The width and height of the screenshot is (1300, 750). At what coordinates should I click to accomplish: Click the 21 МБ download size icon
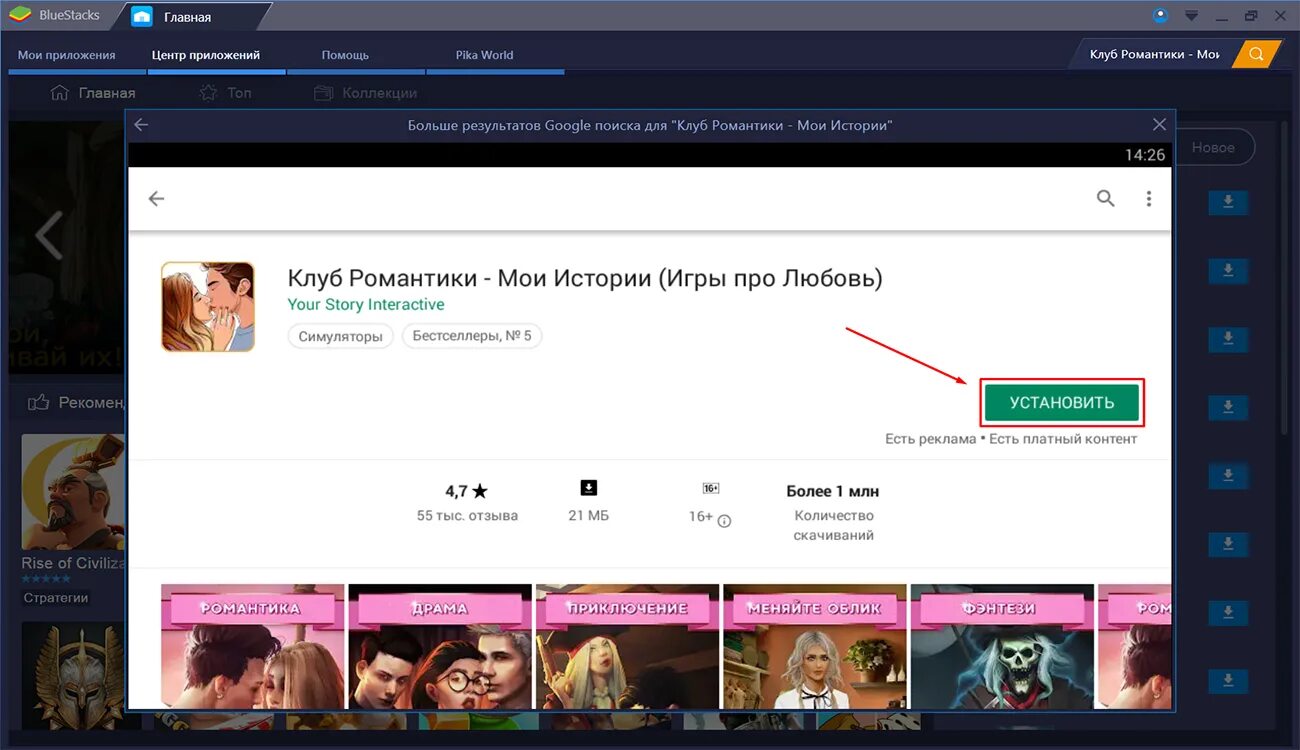click(x=588, y=488)
